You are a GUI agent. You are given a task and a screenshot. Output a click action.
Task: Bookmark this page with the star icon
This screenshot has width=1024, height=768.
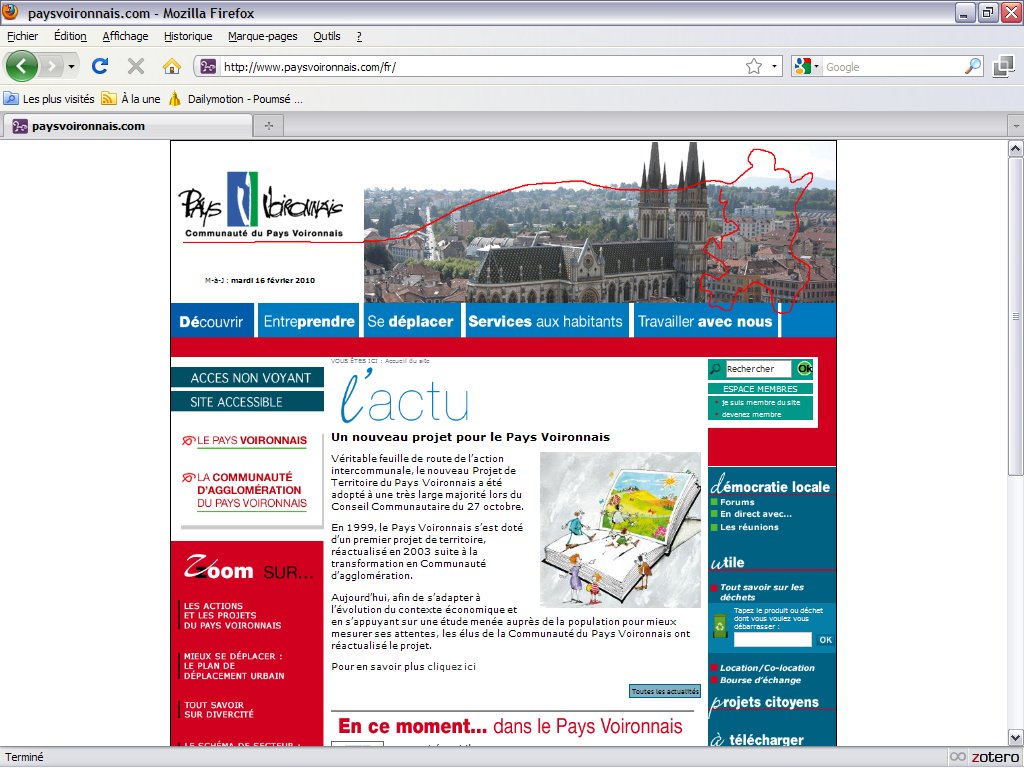pos(753,67)
